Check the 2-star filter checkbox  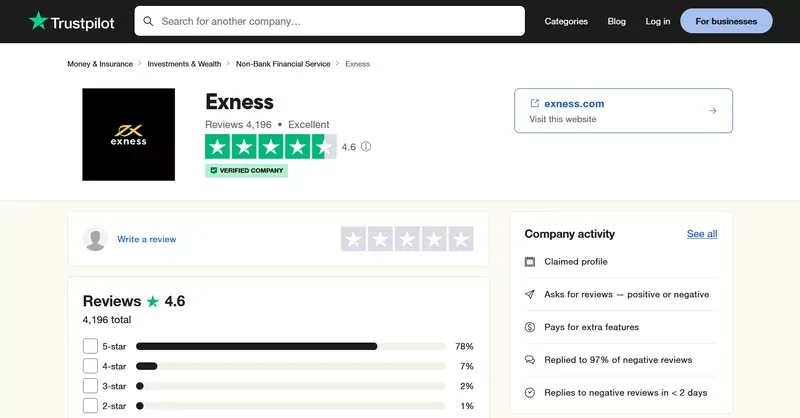point(90,406)
